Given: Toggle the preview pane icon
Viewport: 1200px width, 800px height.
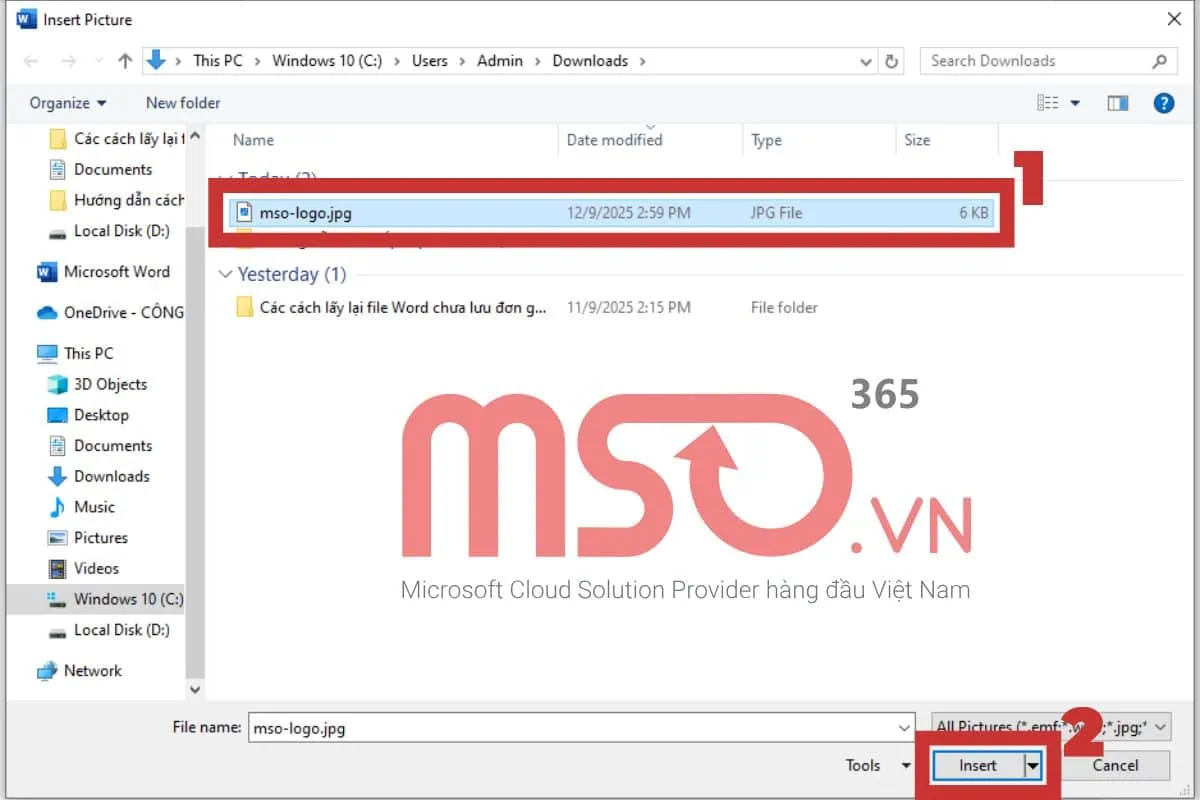Looking at the screenshot, I should pyautogui.click(x=1117, y=103).
